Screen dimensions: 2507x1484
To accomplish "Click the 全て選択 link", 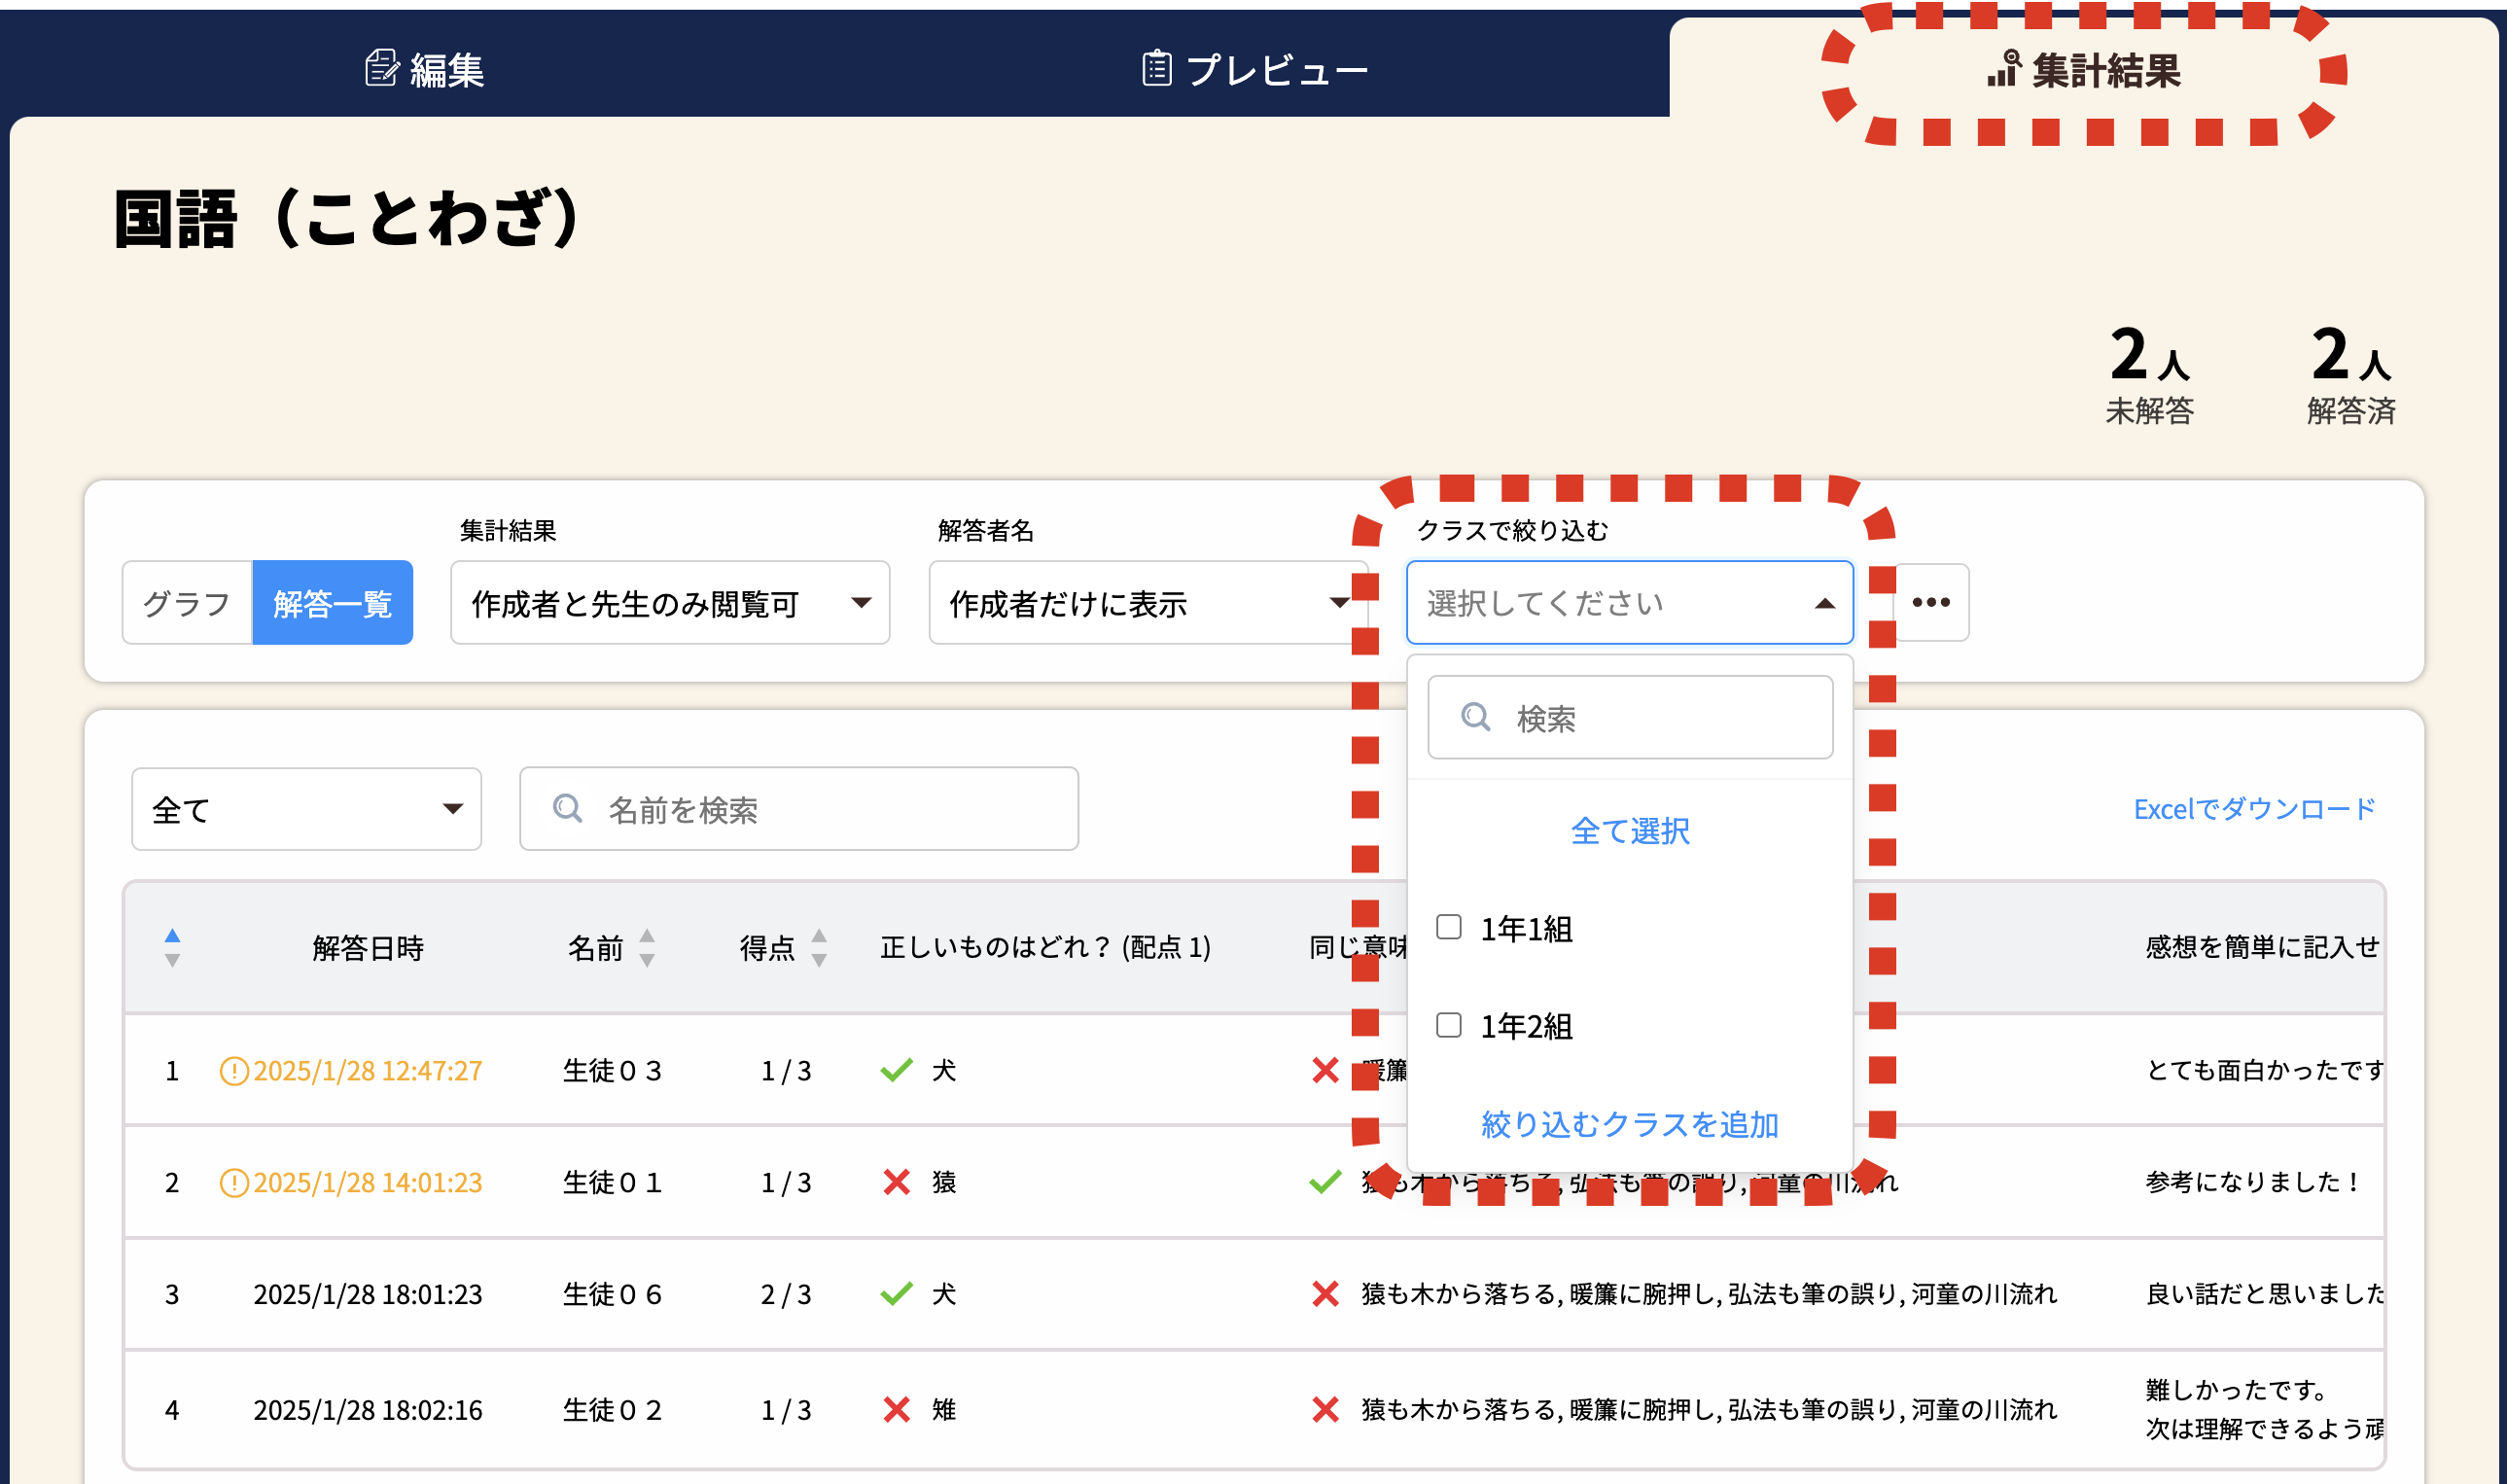I will pyautogui.click(x=1629, y=831).
